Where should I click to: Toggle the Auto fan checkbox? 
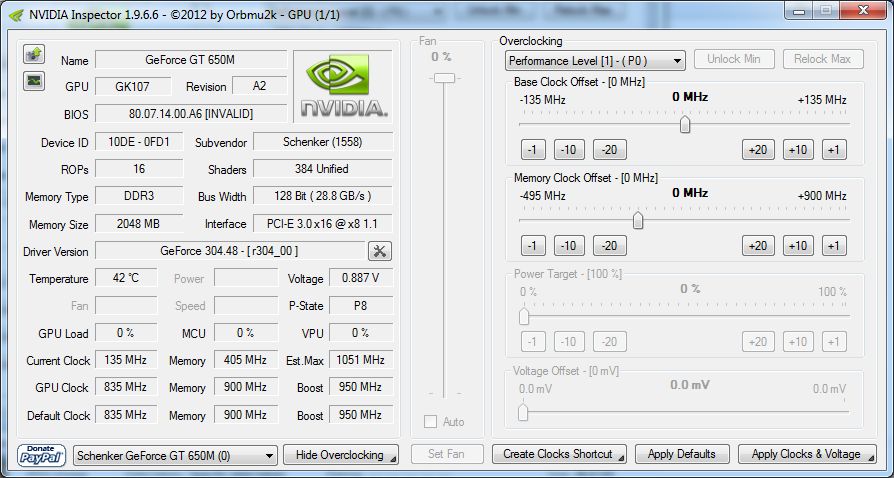point(430,422)
